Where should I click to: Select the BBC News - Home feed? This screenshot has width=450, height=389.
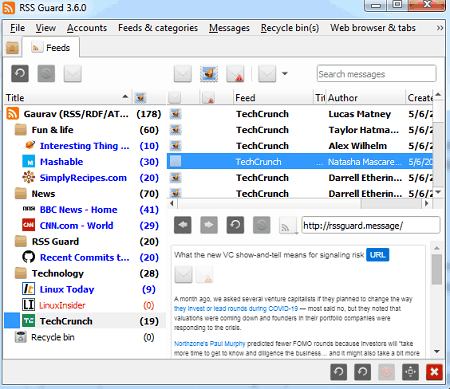point(85,210)
